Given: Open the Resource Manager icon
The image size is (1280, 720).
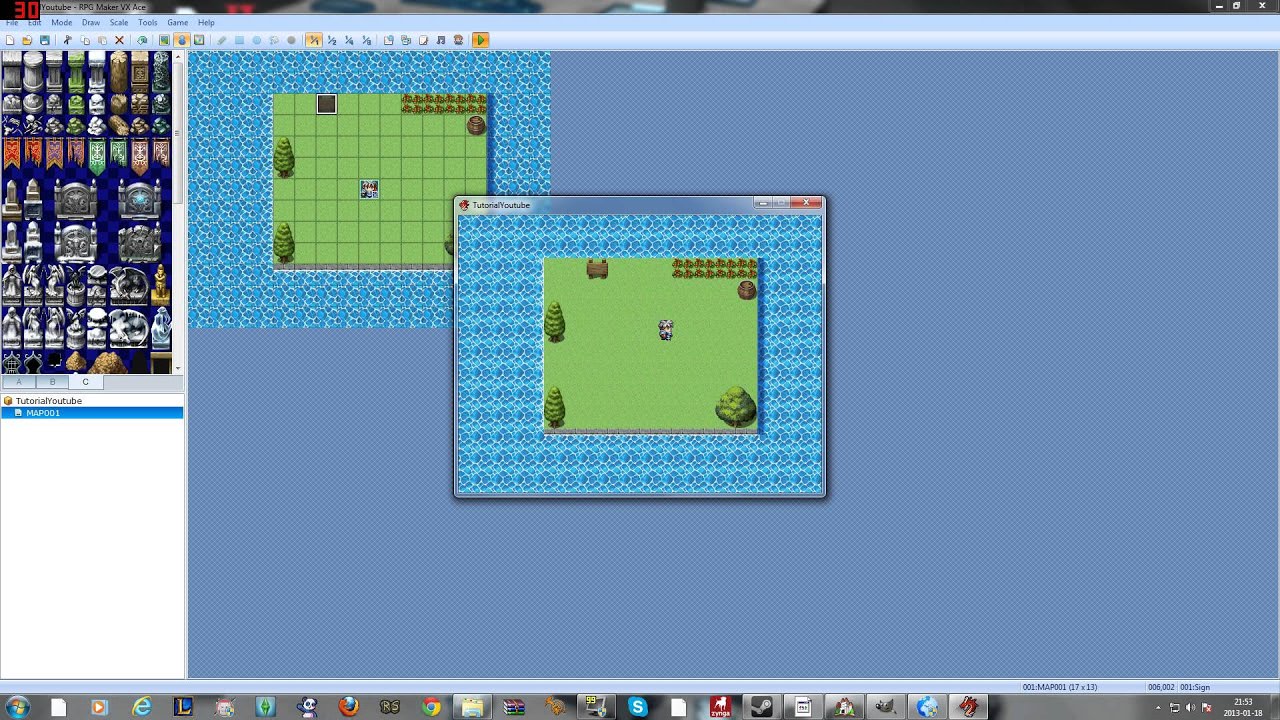Looking at the screenshot, I should (x=406, y=40).
